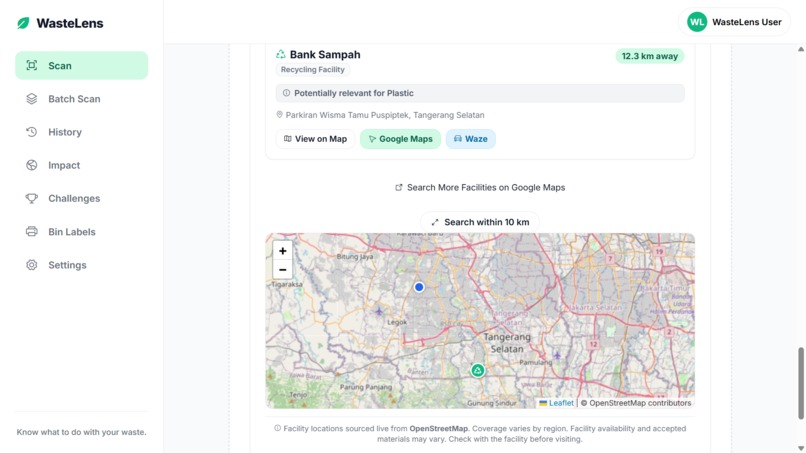The image size is (806, 453).
Task: Click the History clock icon
Action: coord(32,132)
